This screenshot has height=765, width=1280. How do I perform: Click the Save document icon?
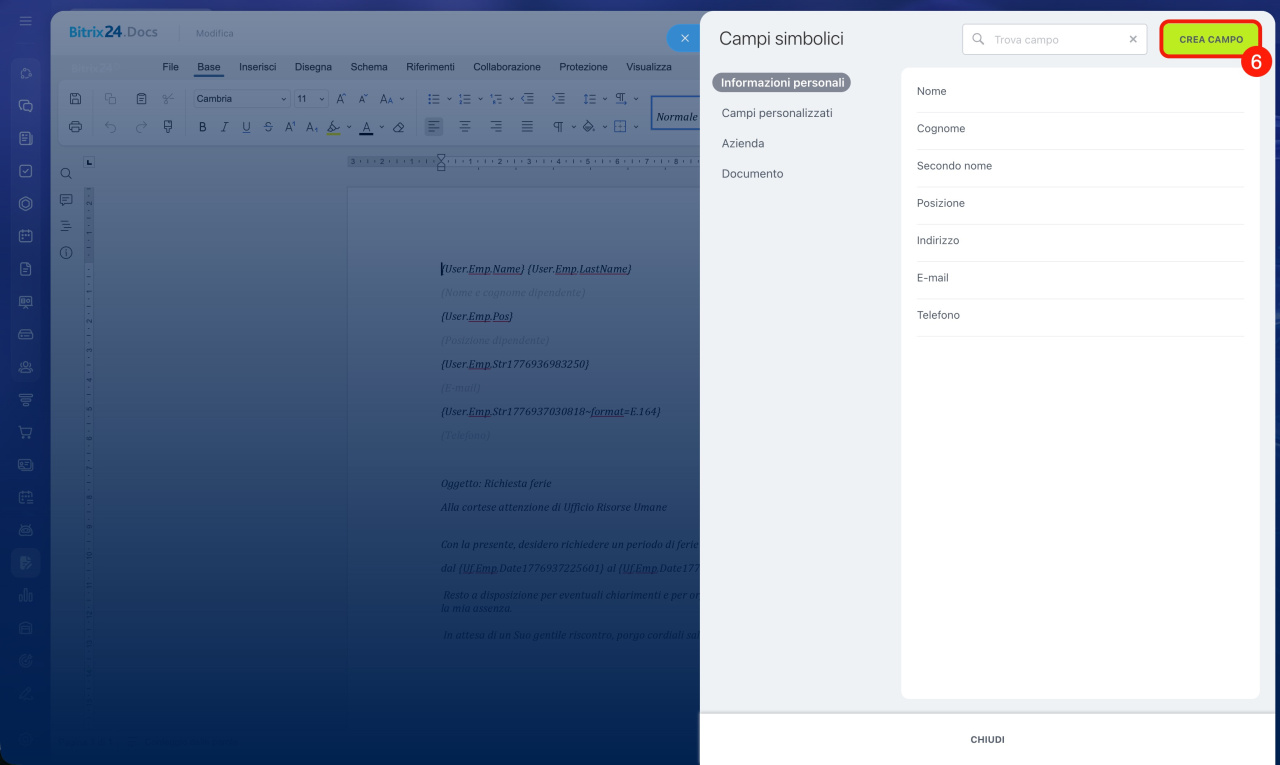[x=75, y=99]
